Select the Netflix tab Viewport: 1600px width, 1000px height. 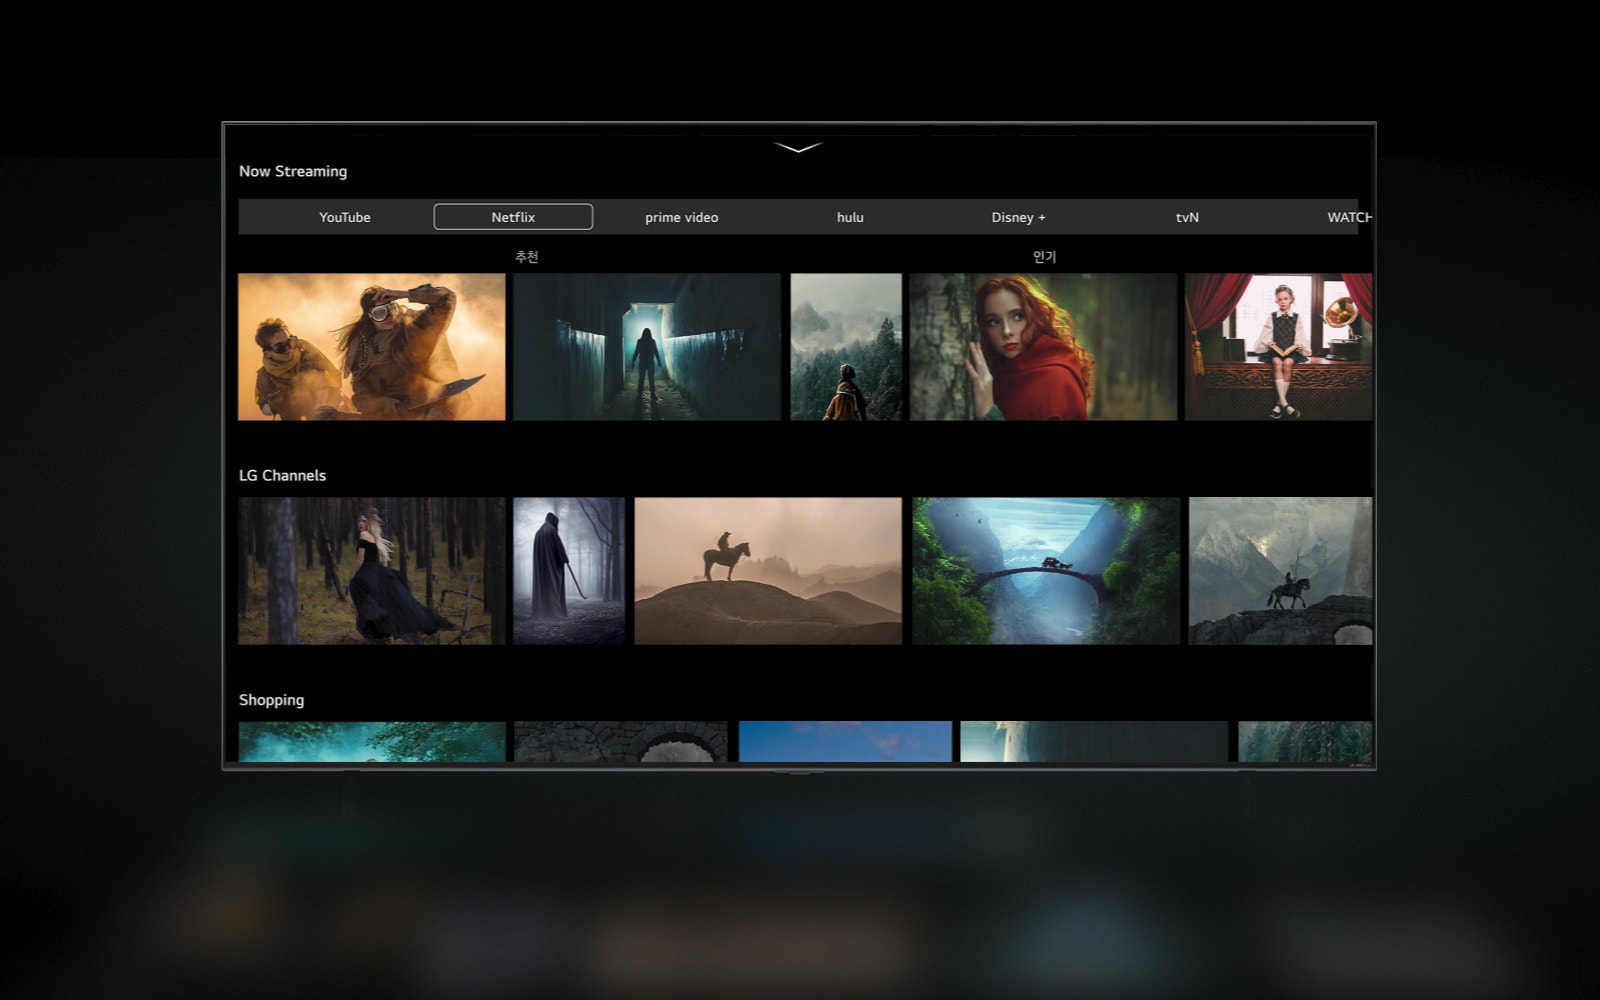511,216
